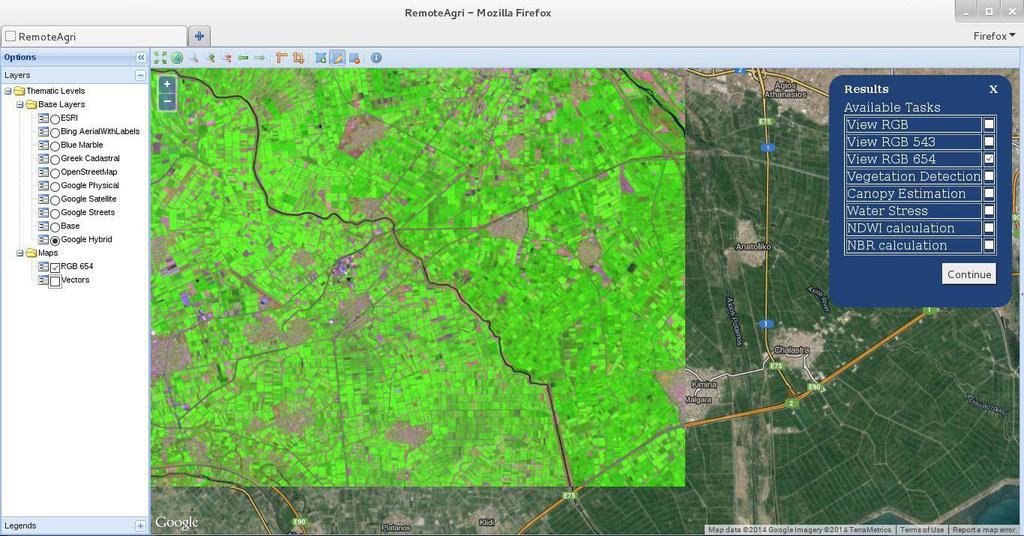Toggle the pencil edit tool

[x=337, y=58]
